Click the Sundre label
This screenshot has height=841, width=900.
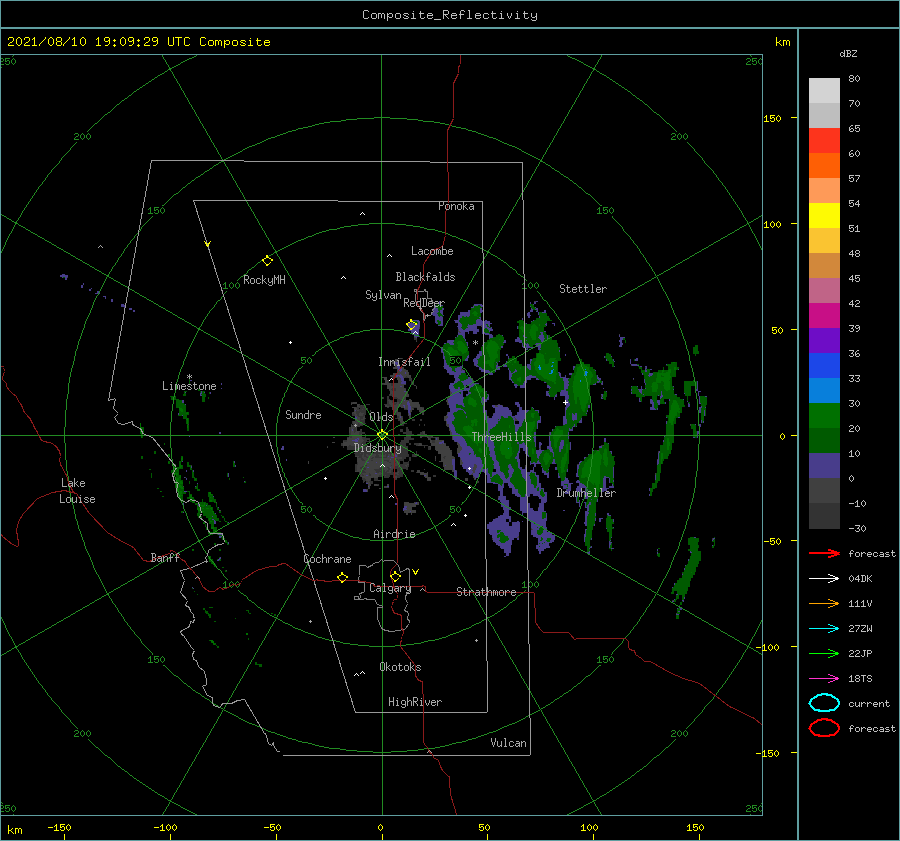click(x=303, y=414)
